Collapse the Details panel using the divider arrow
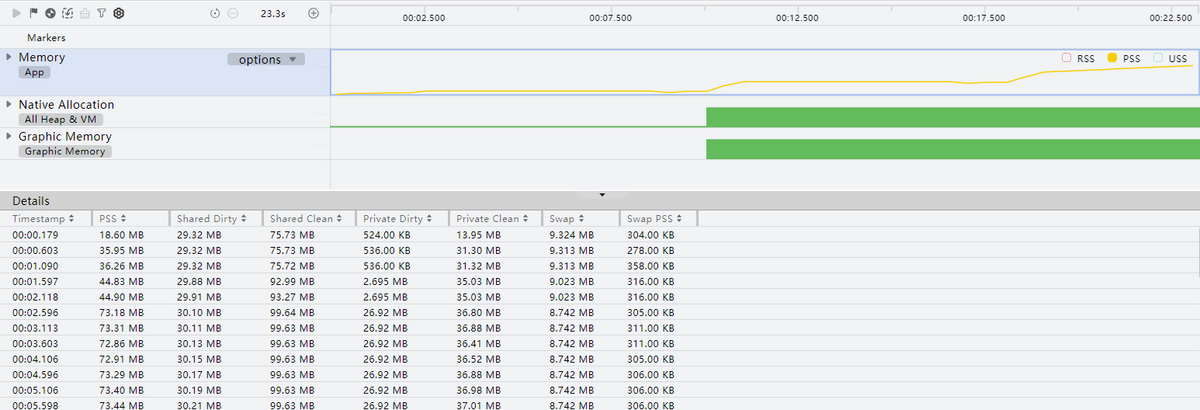 coord(601,193)
